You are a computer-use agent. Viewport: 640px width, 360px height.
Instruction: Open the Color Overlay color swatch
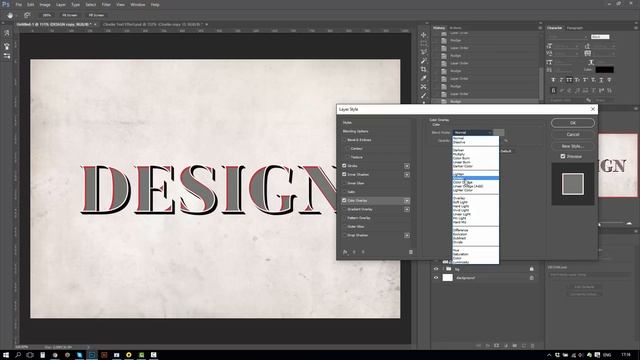(x=499, y=132)
